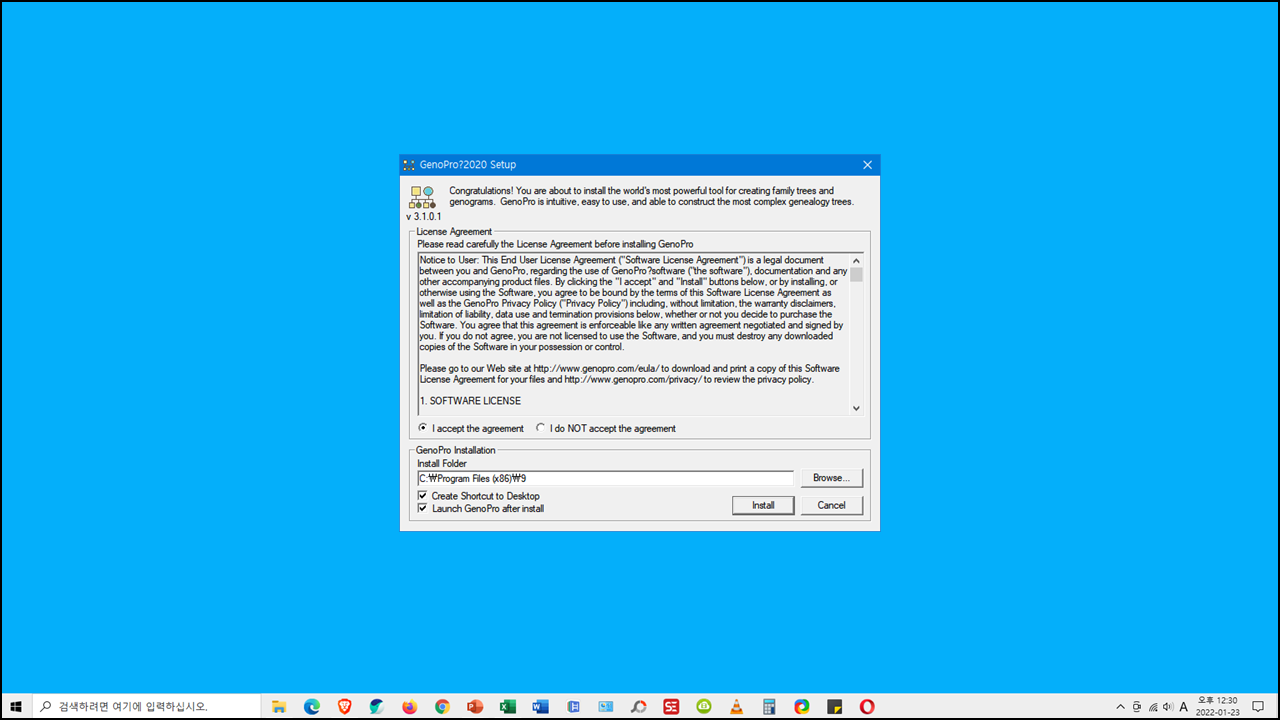
Task: Open Word from the taskbar
Action: [540, 706]
